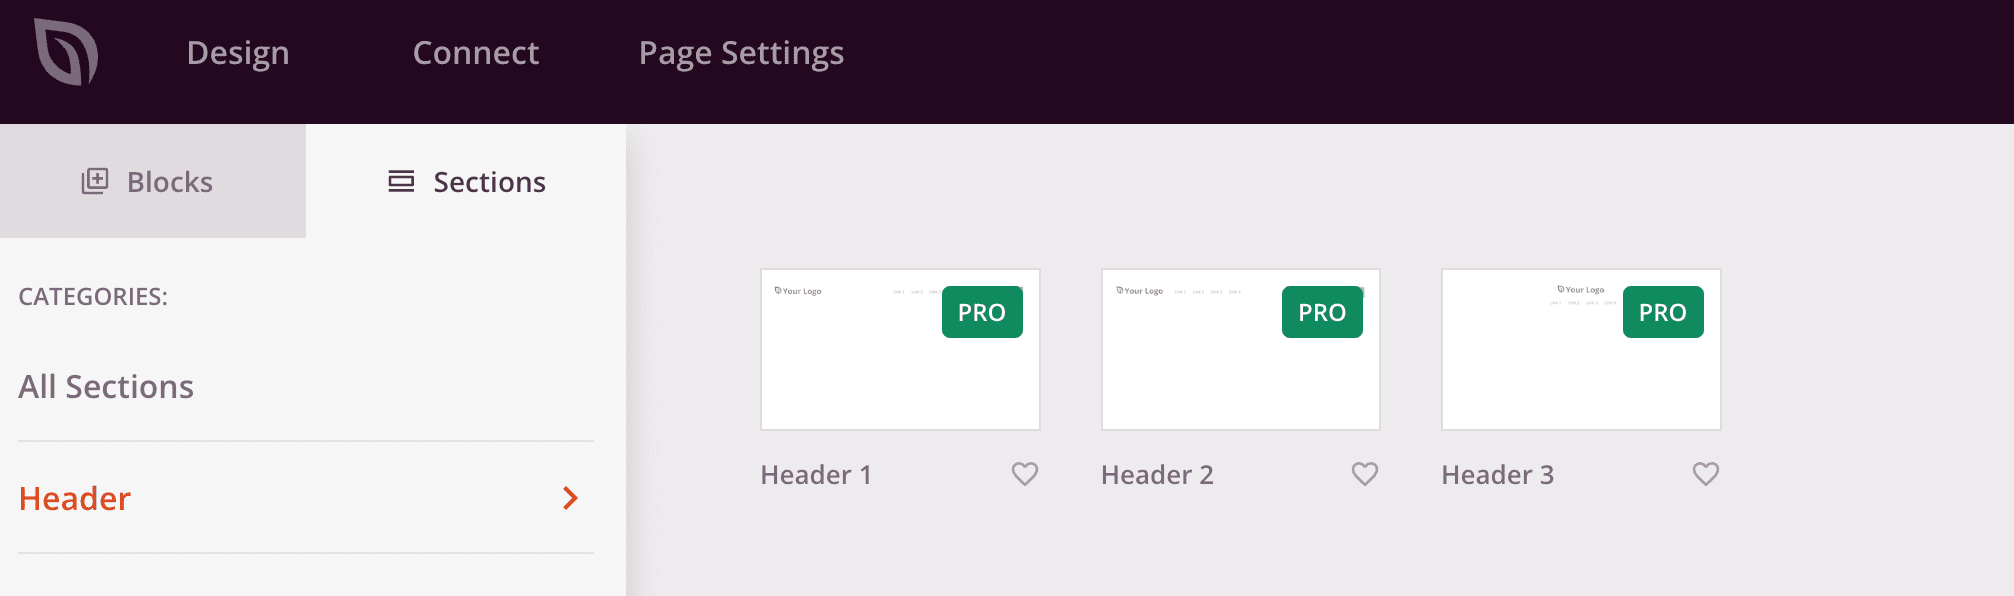Favorite Header 1 with heart icon
The image size is (2014, 596).
click(1025, 474)
